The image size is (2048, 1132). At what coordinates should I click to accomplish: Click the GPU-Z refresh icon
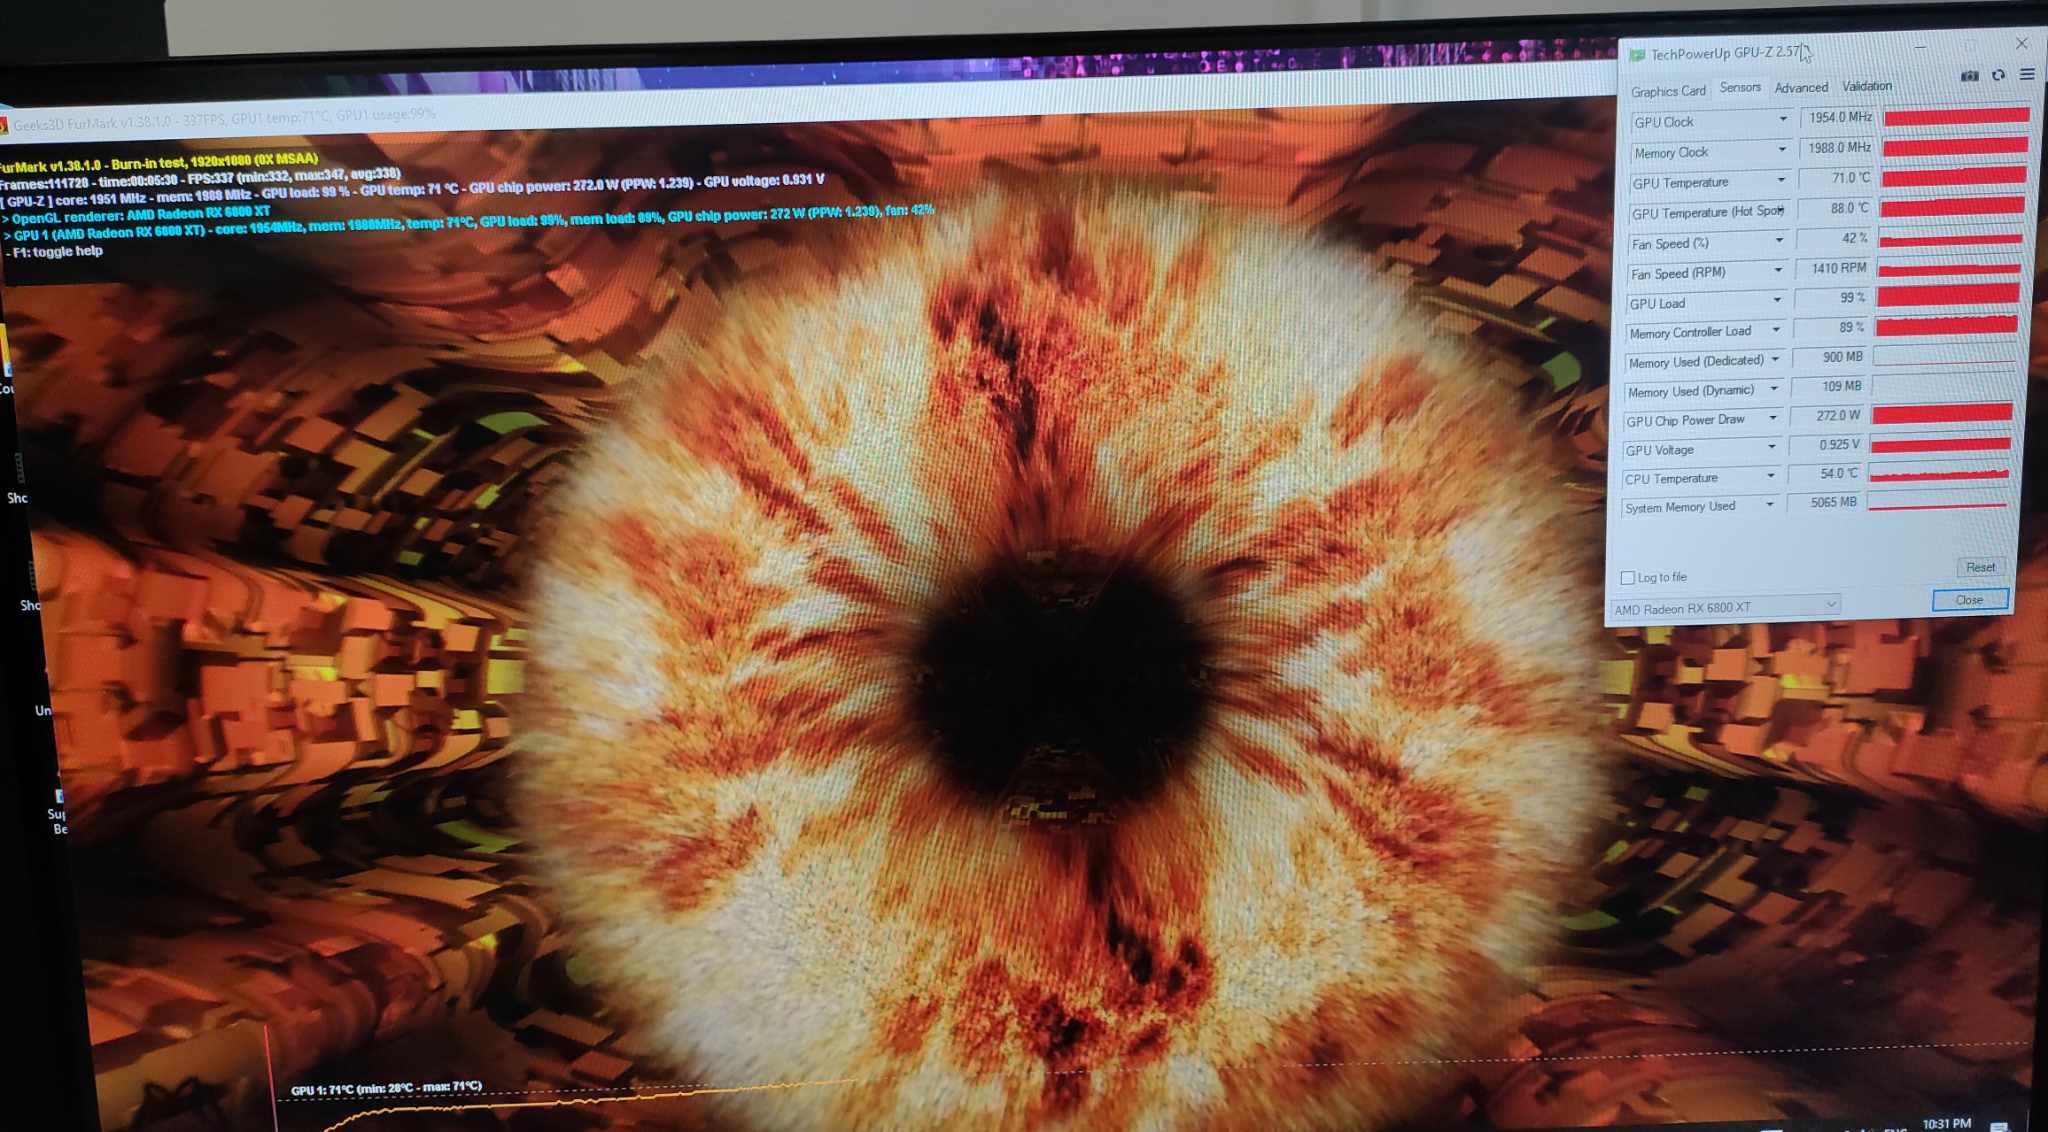click(x=1998, y=75)
